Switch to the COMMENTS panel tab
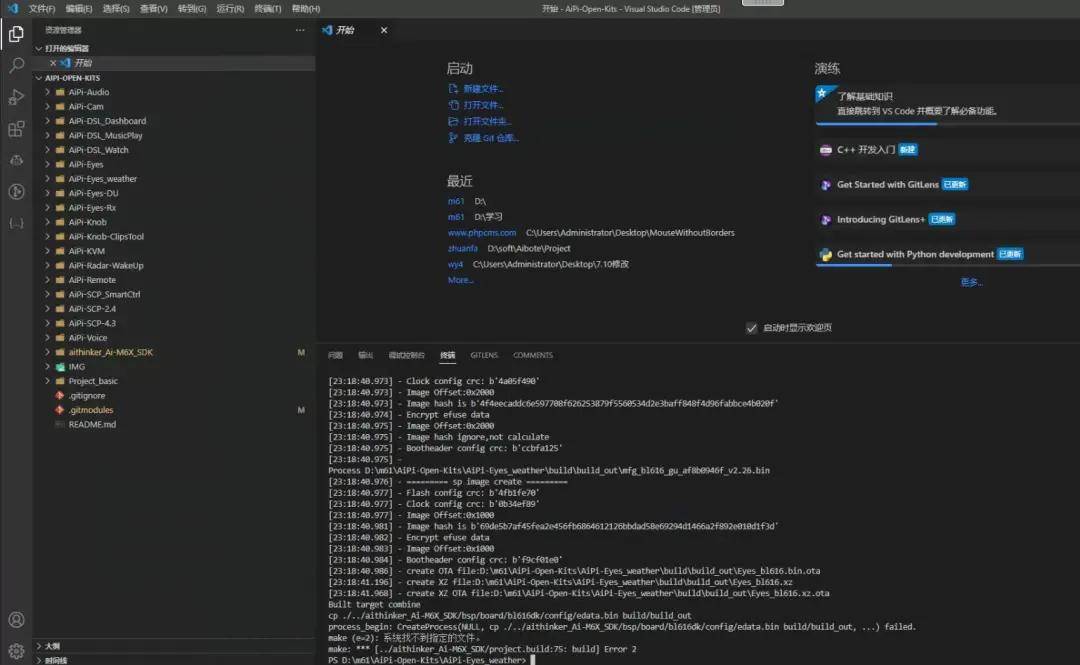This screenshot has height=665, width=1080. [x=532, y=356]
